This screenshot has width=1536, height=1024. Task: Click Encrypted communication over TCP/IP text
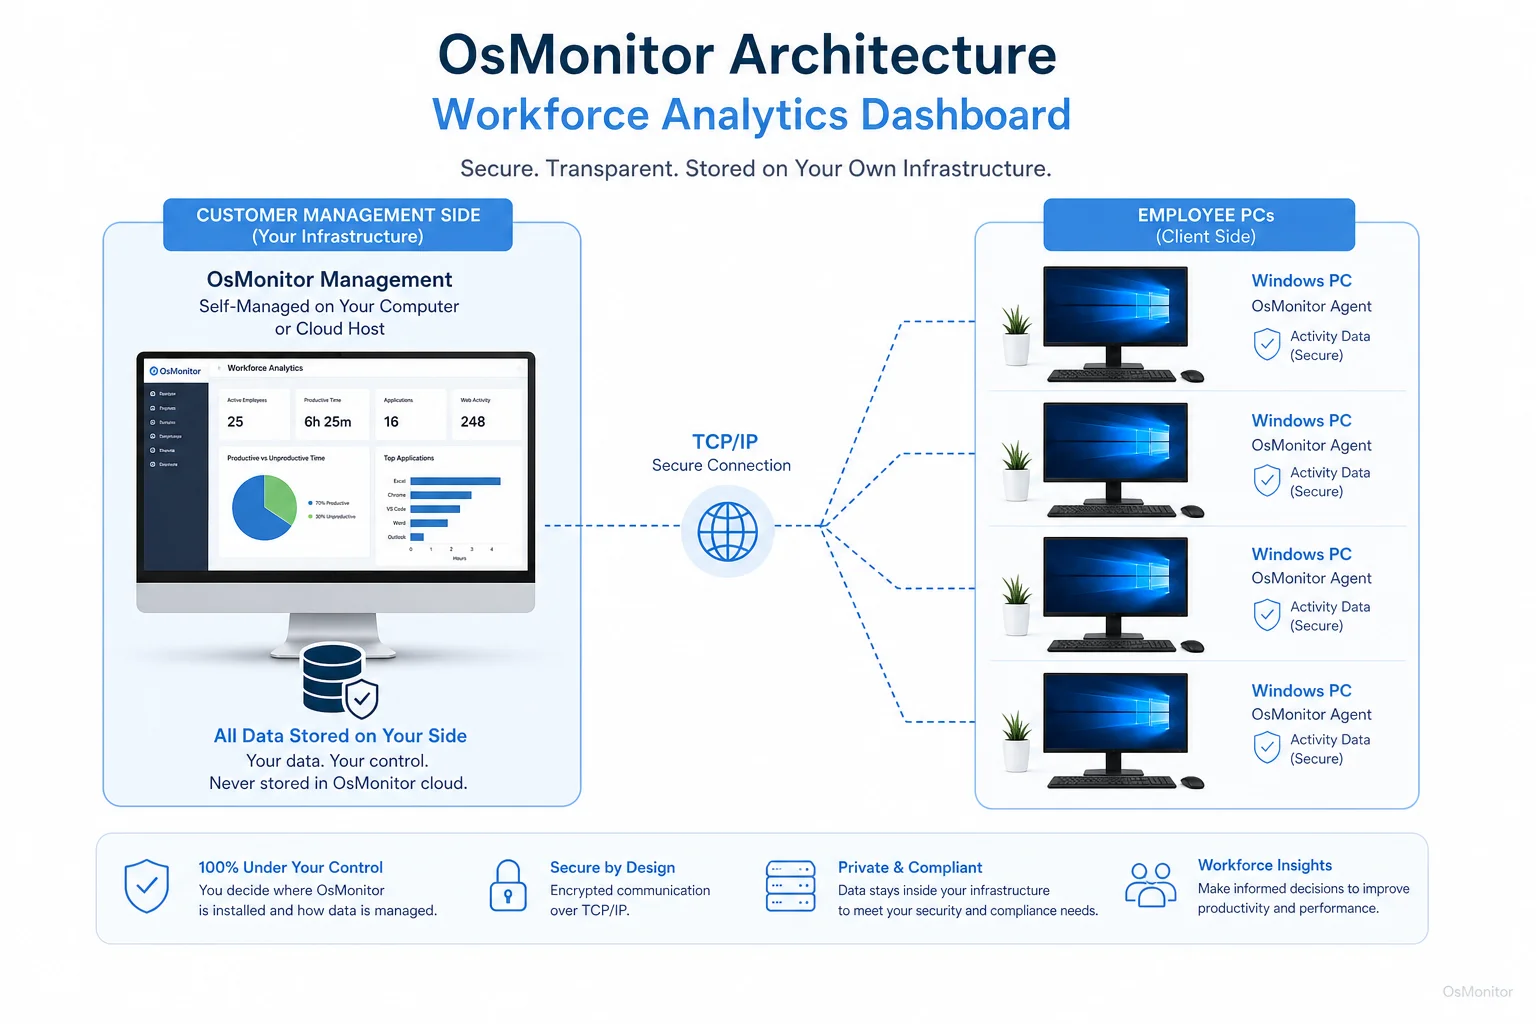(x=630, y=900)
